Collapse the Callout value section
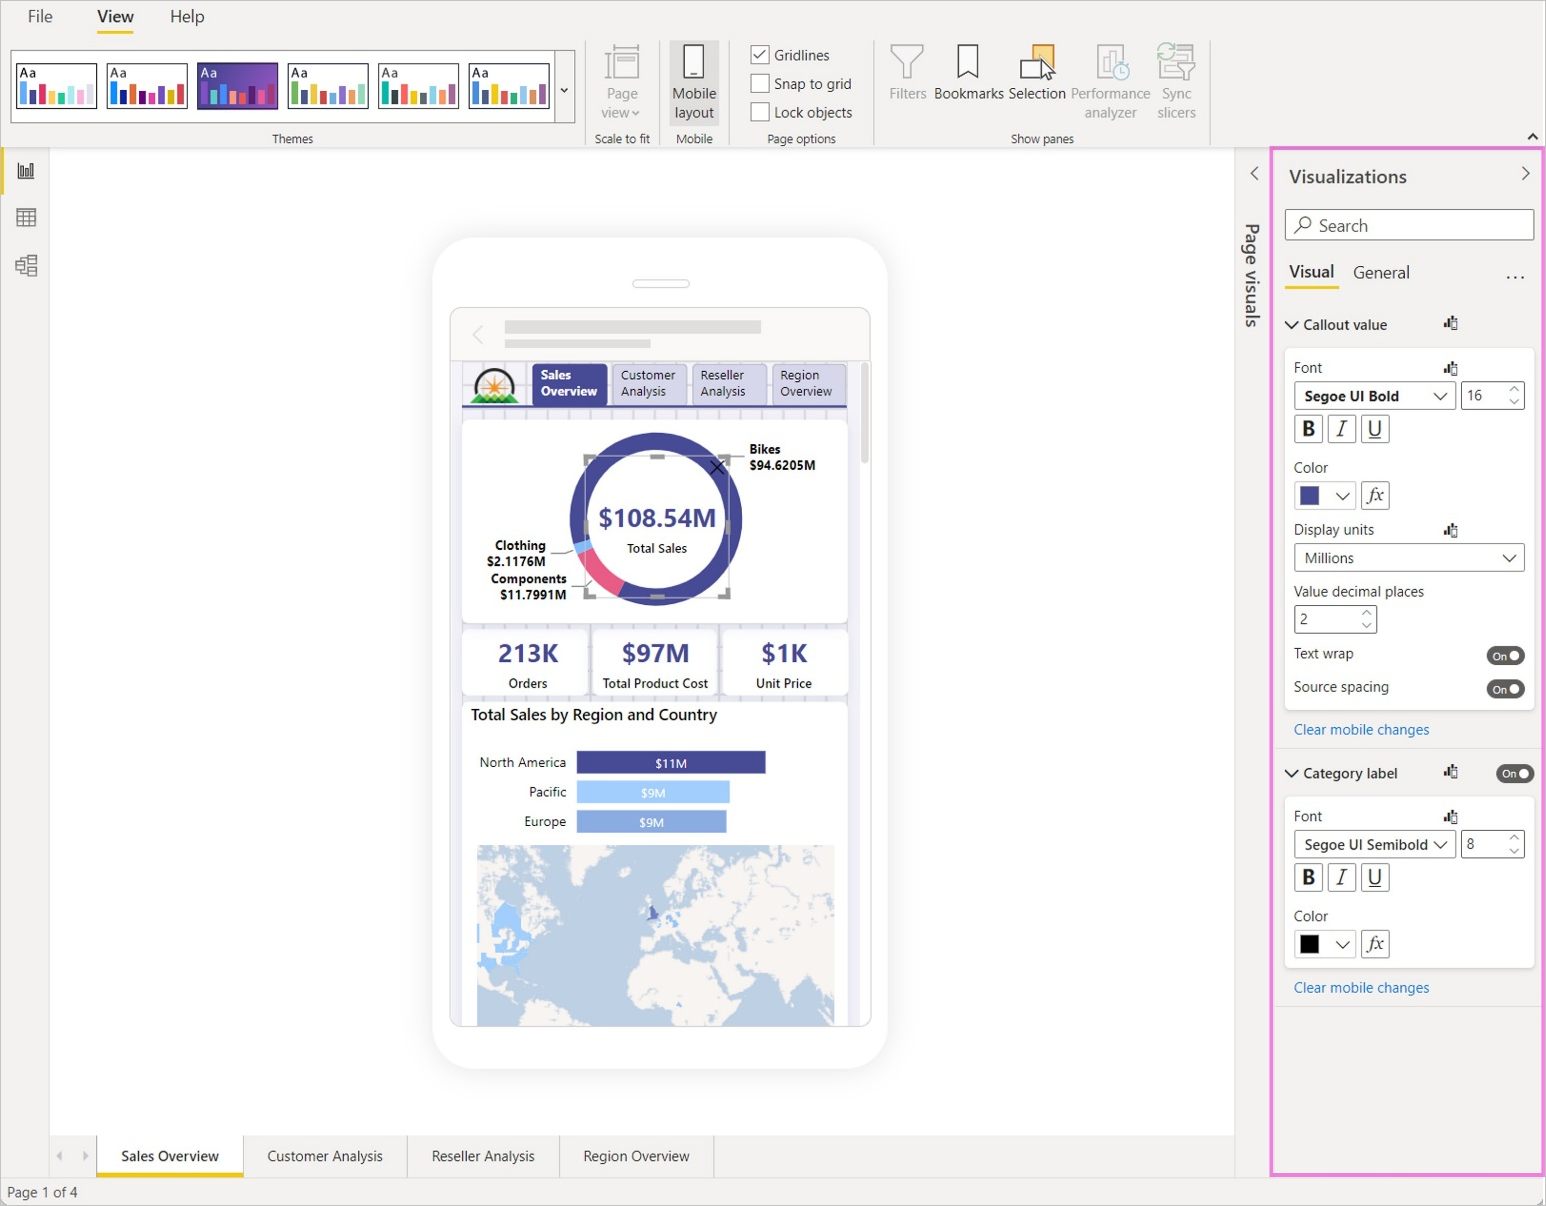Viewport: 1546px width, 1206px height. (1292, 325)
